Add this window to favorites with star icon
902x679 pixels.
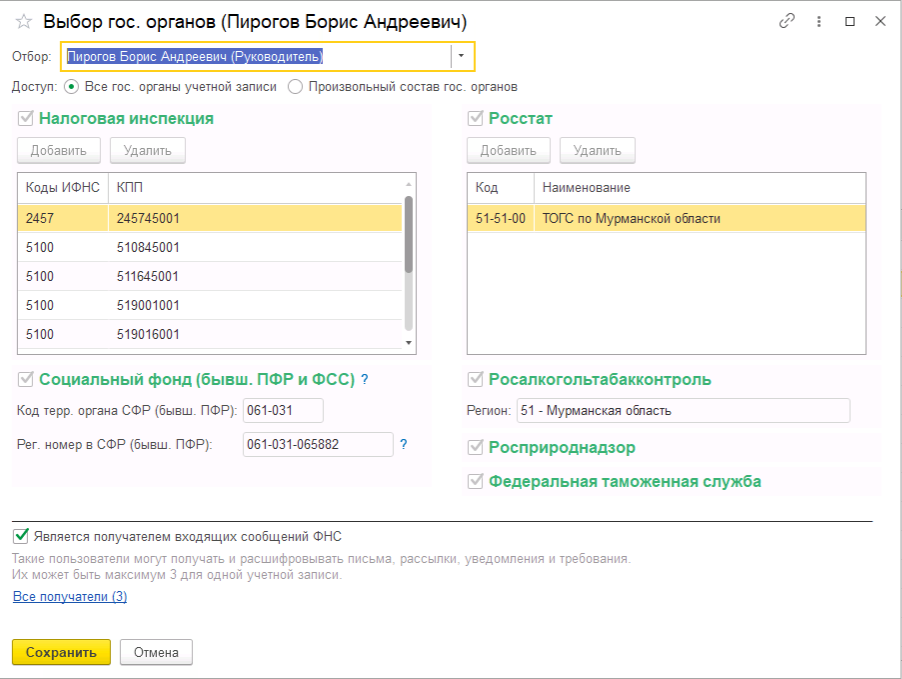(x=24, y=21)
